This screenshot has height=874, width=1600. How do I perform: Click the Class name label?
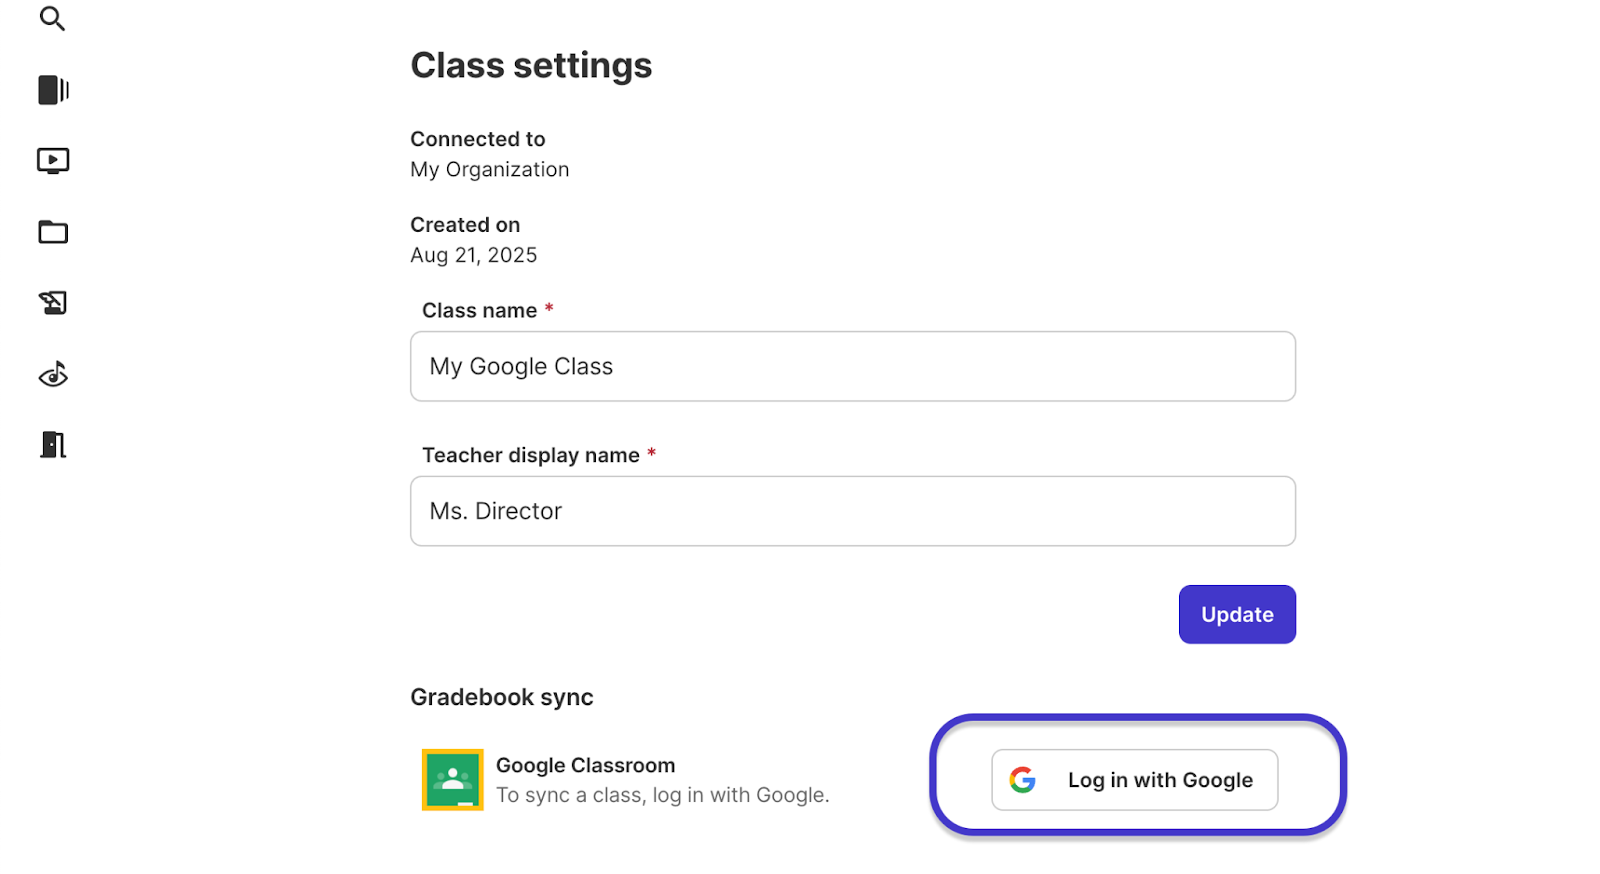coord(479,311)
